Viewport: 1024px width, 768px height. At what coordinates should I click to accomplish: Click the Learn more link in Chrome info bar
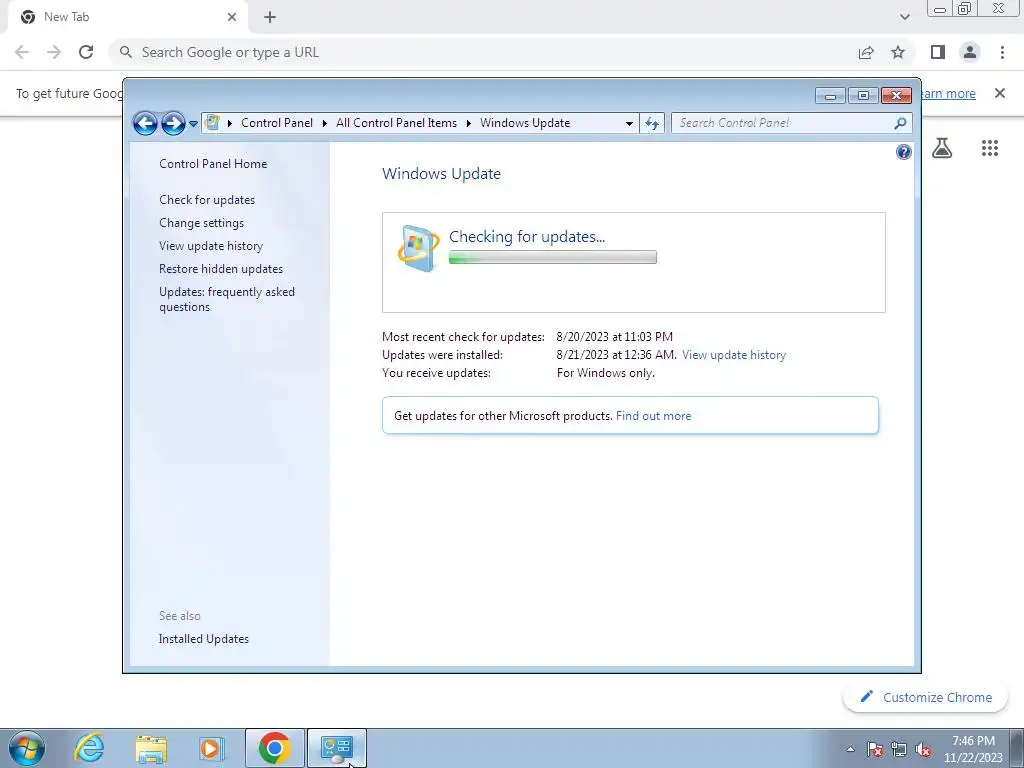click(x=948, y=93)
